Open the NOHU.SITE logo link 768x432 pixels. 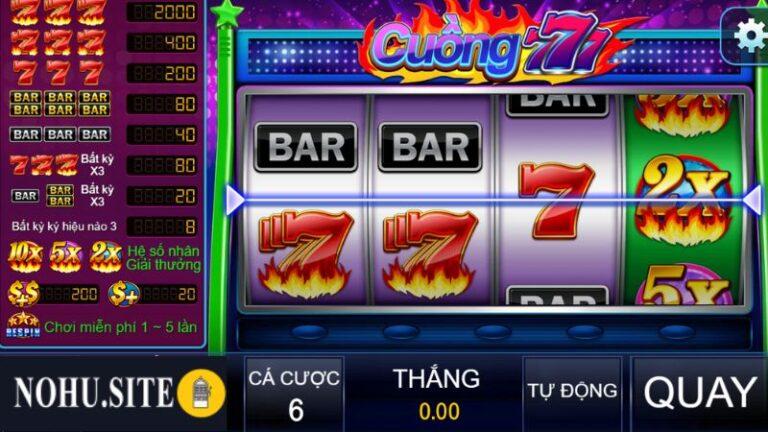coord(93,392)
